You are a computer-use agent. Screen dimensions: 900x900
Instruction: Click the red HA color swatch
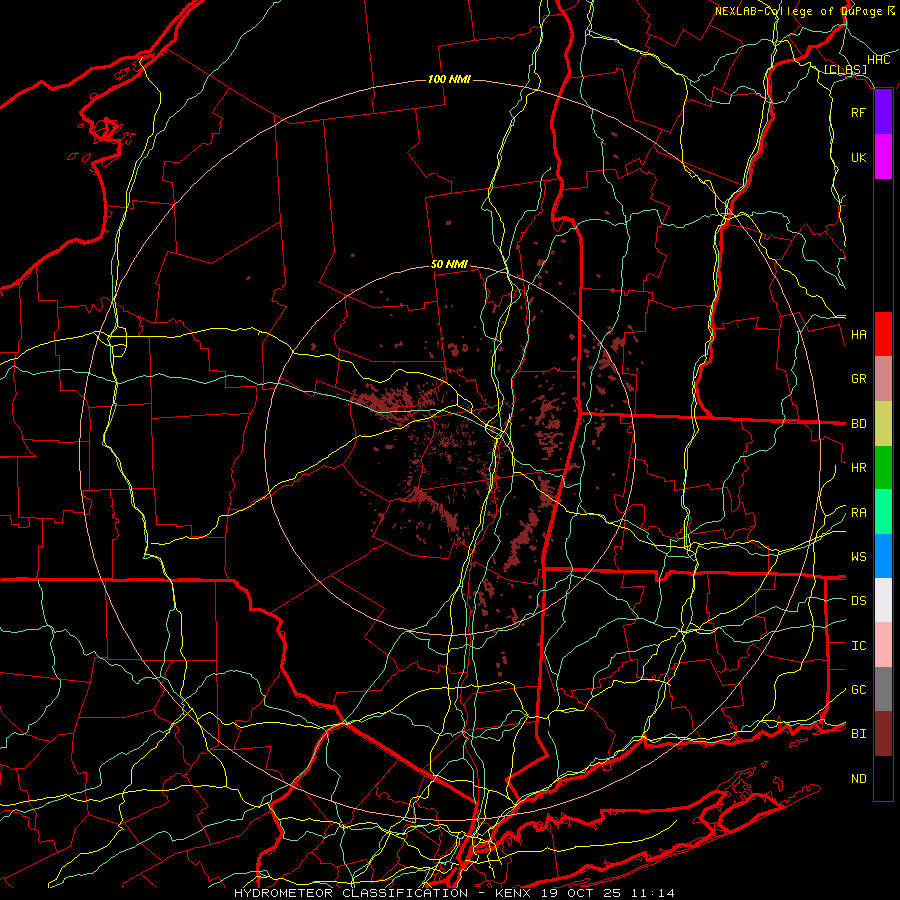click(x=883, y=334)
